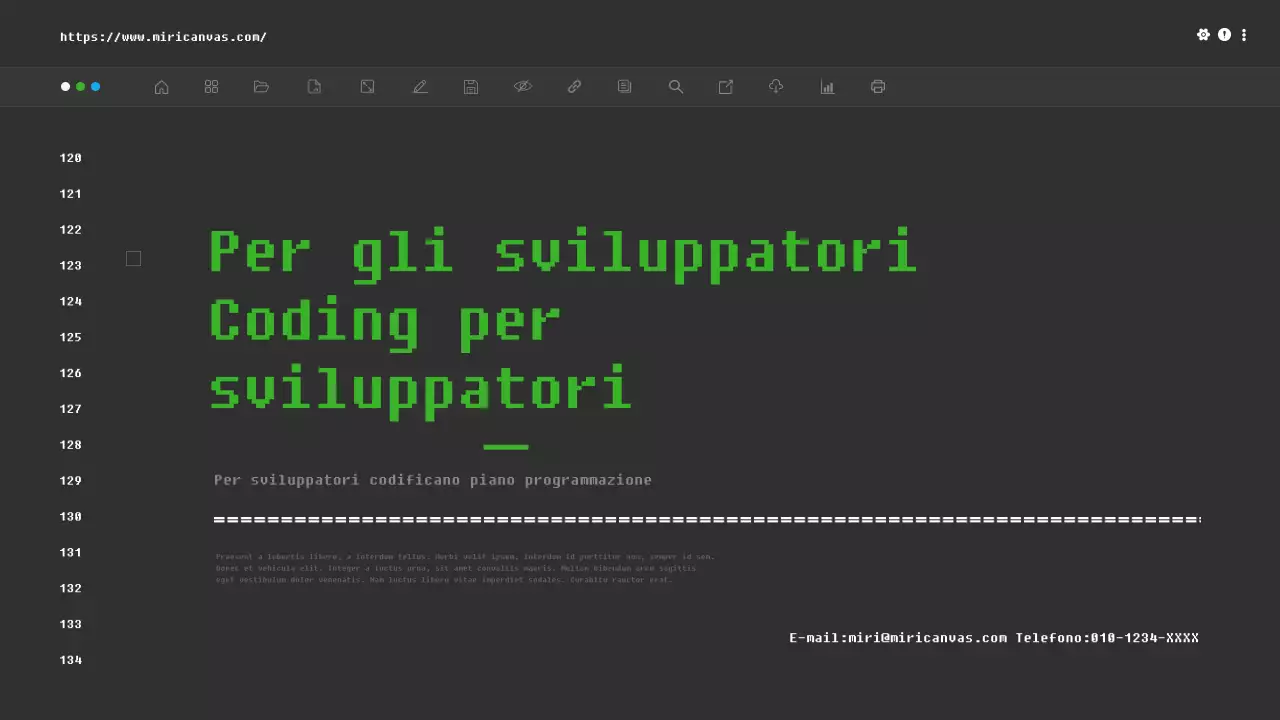Open the settings gear menu
The height and width of the screenshot is (720, 1280).
click(1204, 34)
